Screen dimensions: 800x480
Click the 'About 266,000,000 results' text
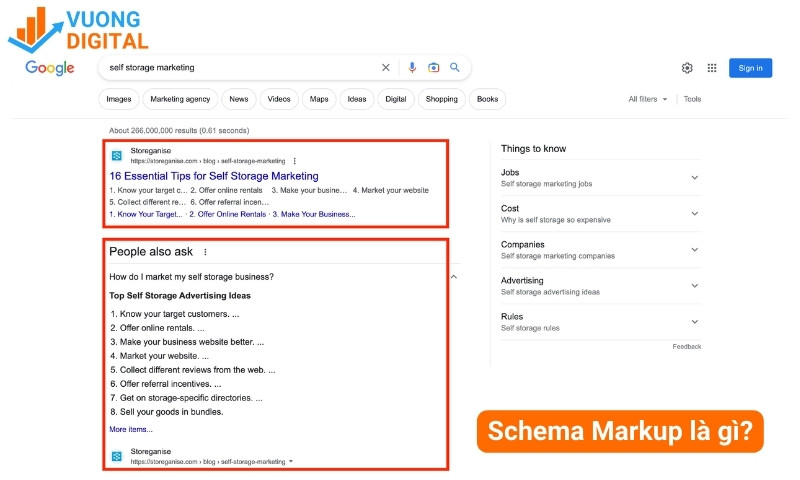(x=179, y=131)
